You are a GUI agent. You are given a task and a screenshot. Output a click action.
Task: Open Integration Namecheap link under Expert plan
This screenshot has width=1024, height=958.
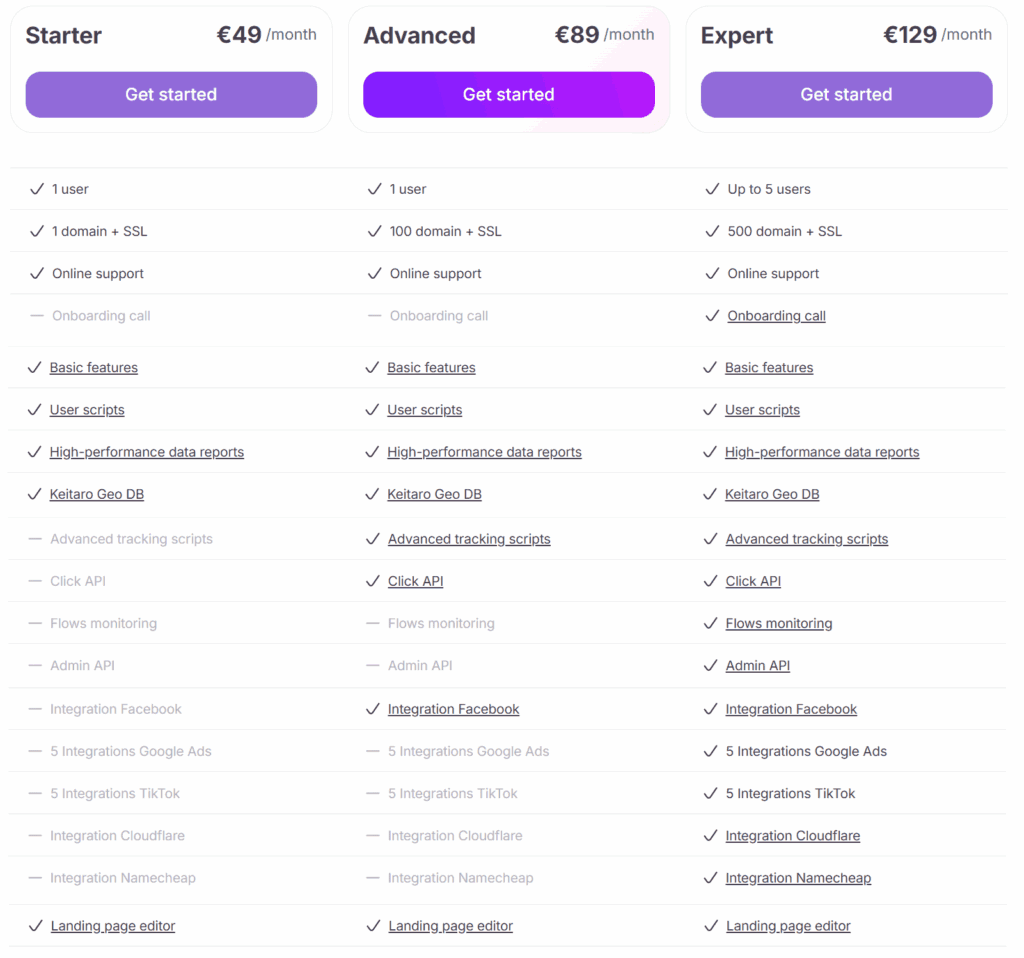point(798,878)
